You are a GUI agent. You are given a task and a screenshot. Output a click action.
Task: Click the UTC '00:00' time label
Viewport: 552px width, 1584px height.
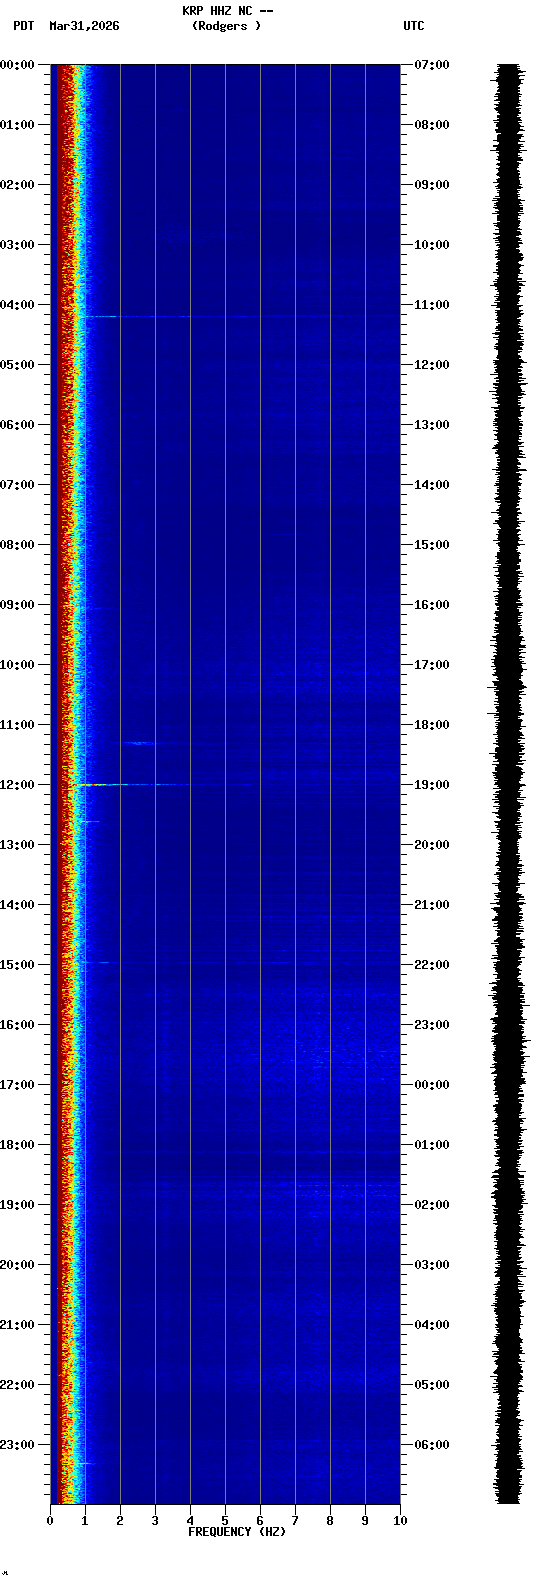point(432,1085)
